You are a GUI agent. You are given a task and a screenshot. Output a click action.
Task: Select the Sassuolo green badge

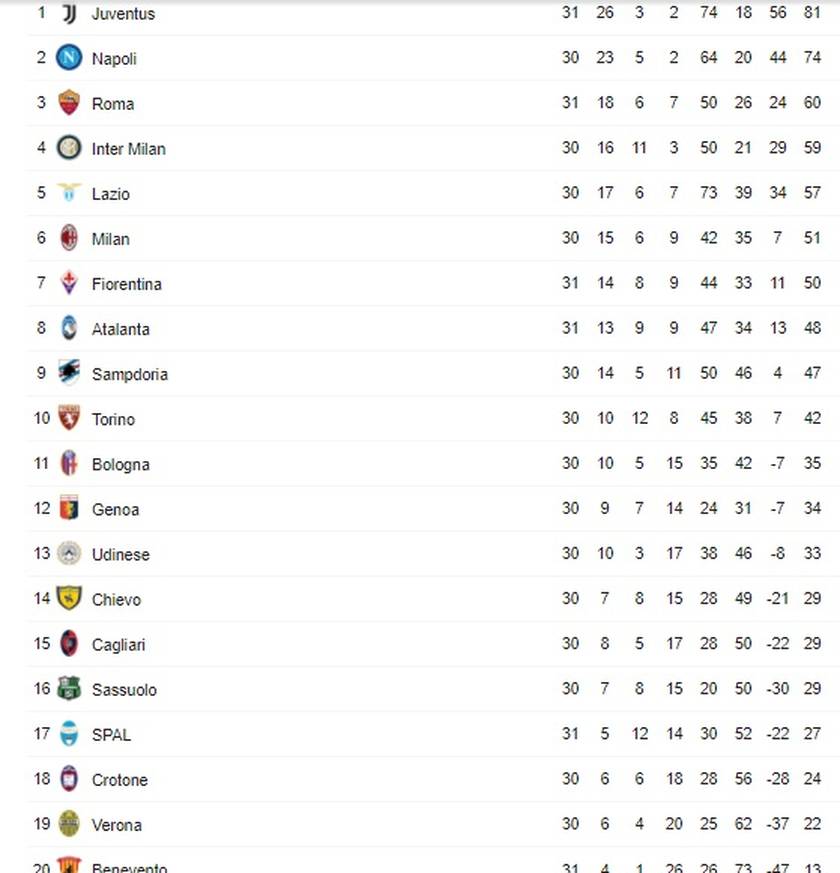(69, 689)
